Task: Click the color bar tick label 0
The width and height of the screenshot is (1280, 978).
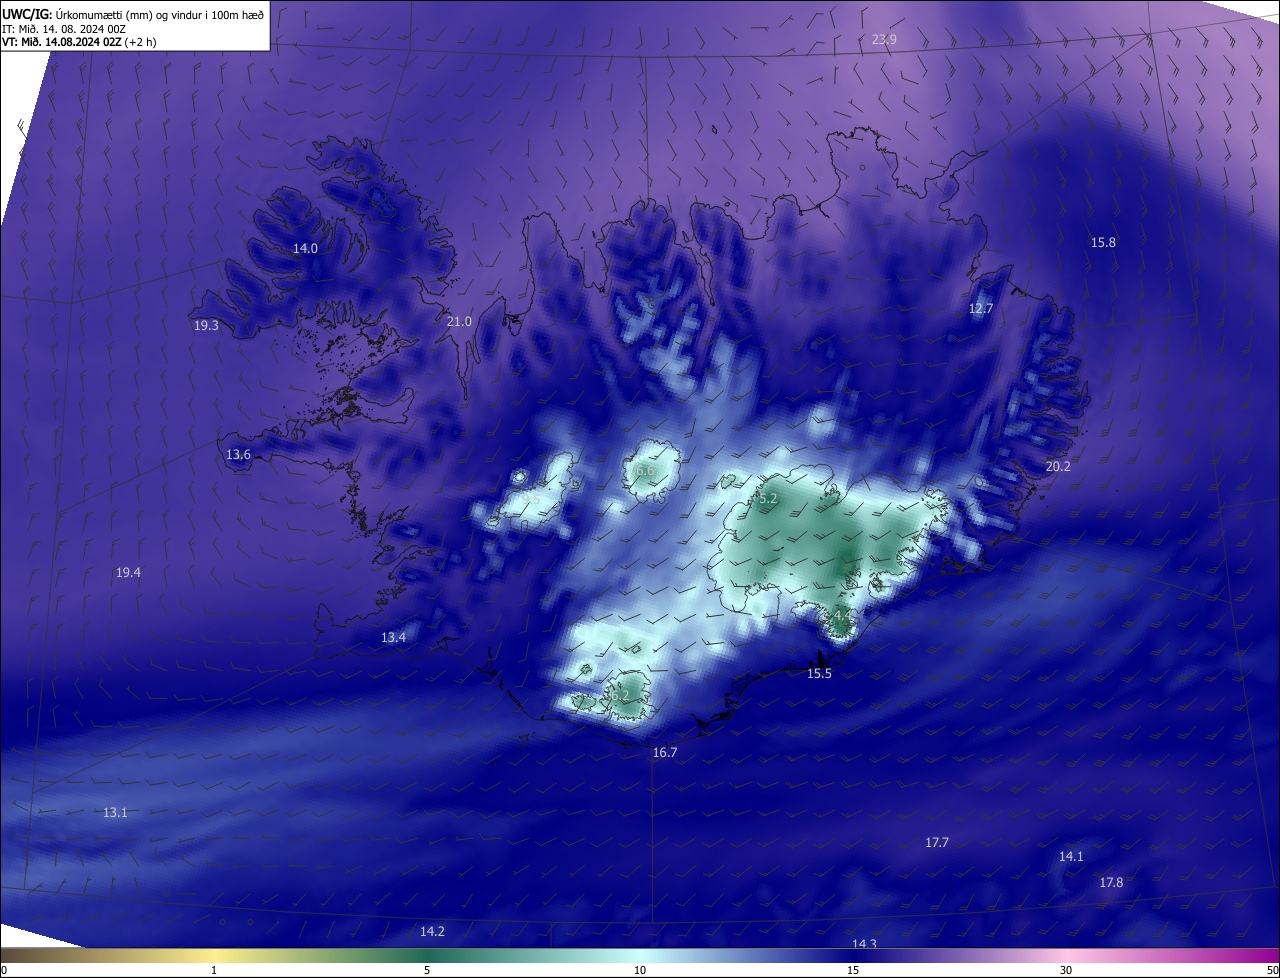Action: 4,970
